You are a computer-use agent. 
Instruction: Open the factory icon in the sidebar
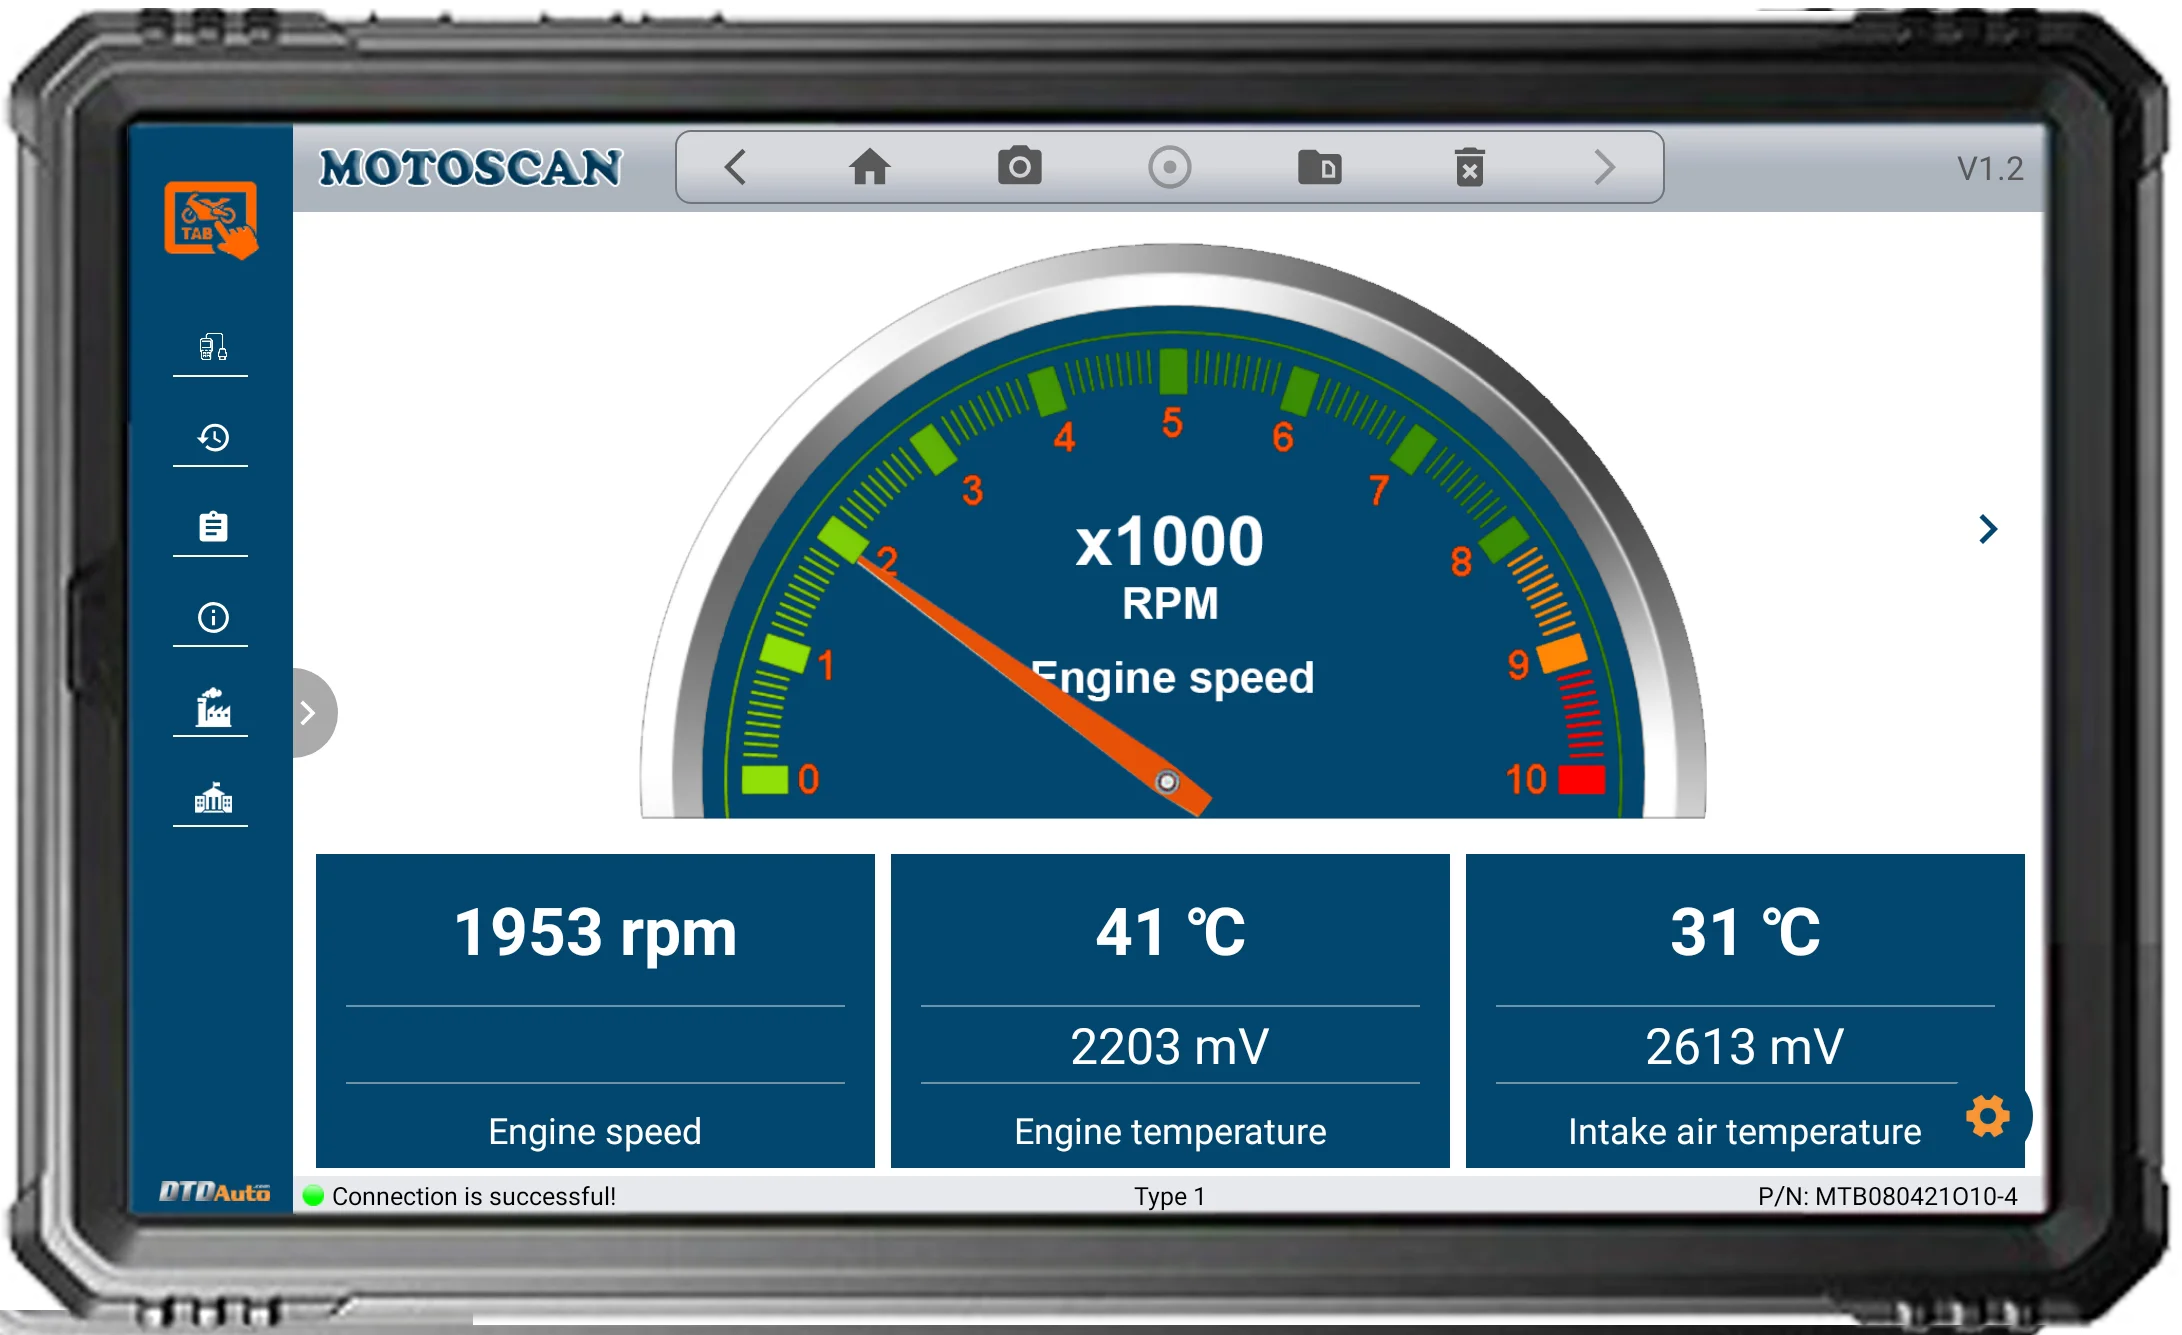pos(212,707)
